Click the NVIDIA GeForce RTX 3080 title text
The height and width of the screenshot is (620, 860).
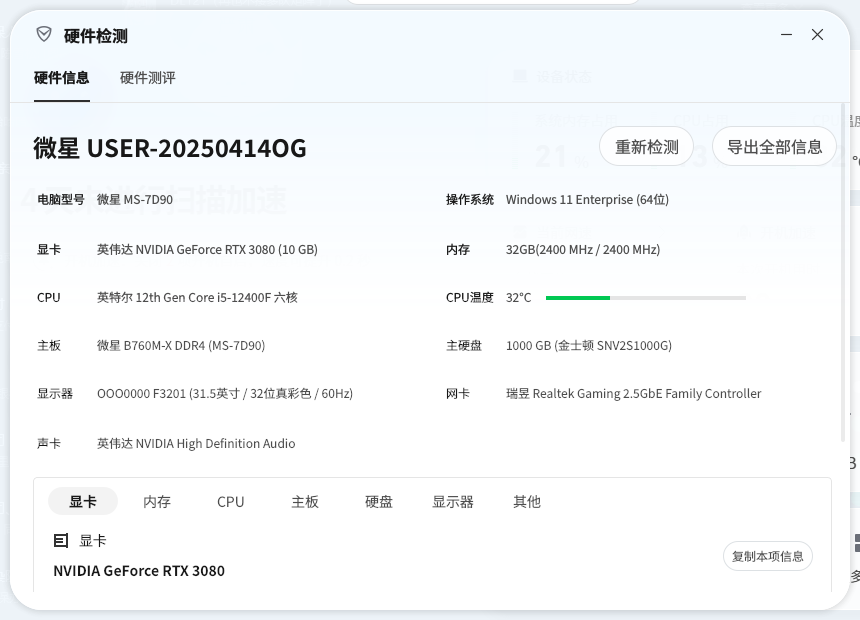[x=139, y=571]
